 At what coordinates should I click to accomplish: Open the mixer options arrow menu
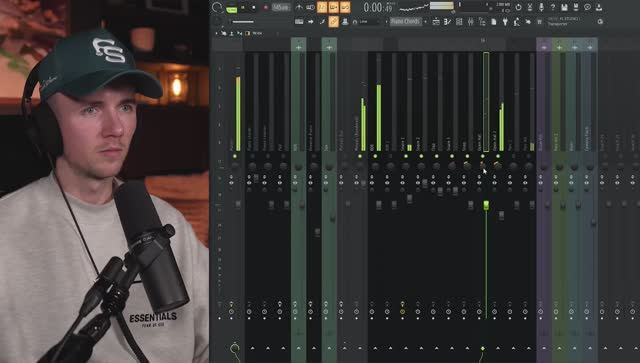[217, 33]
